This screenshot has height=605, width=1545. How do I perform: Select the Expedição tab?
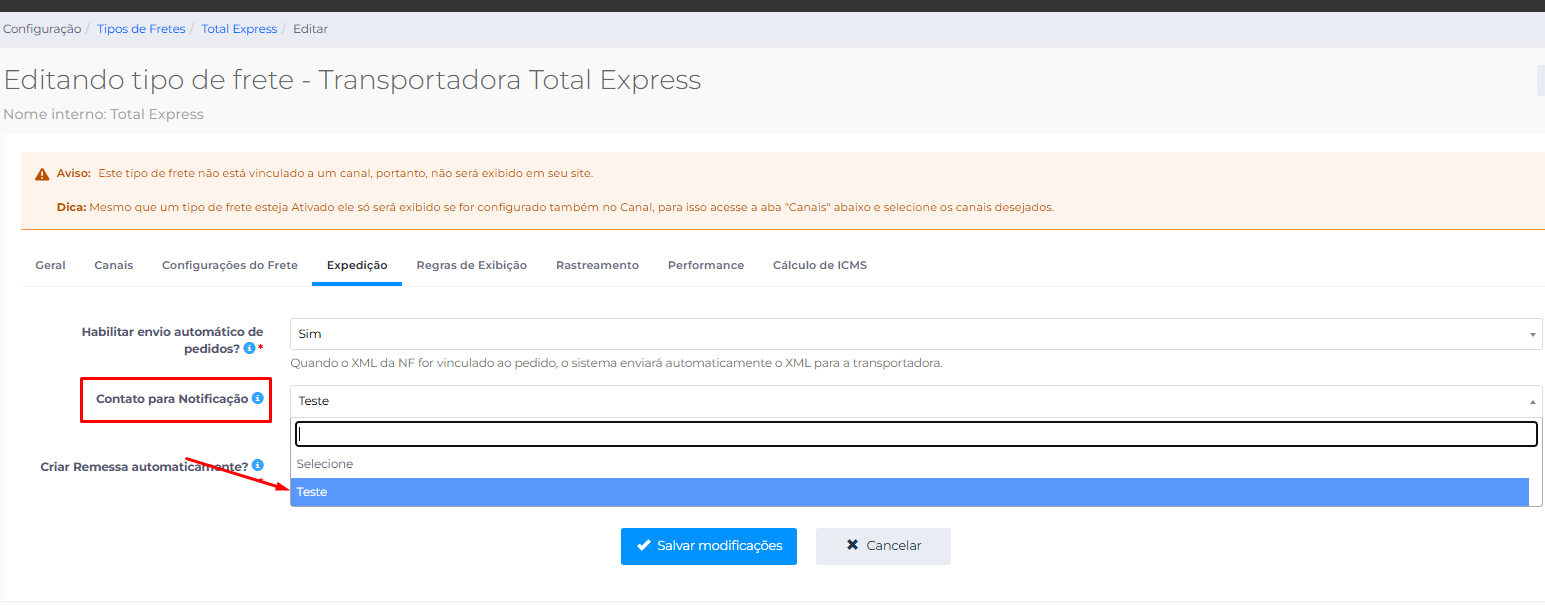(x=357, y=265)
